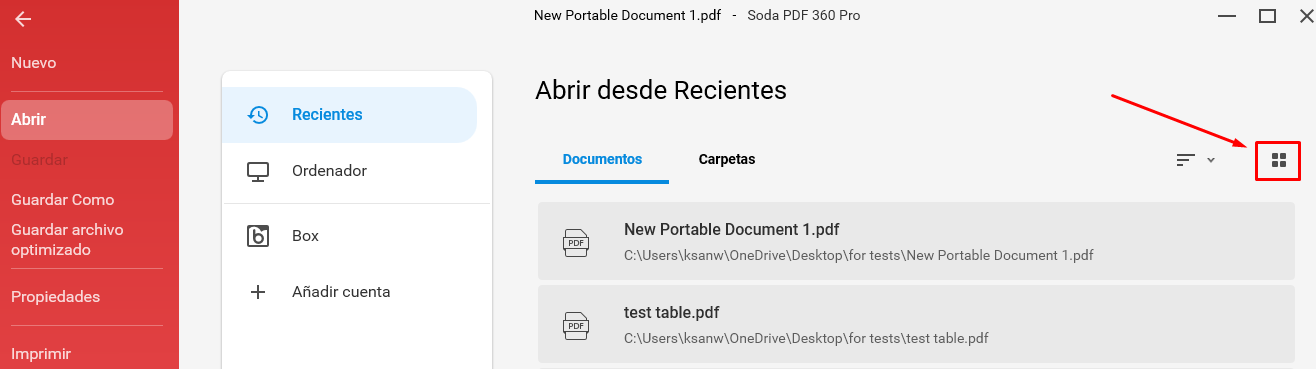Click the Box cloud service icon
The image size is (1316, 369).
[258, 236]
